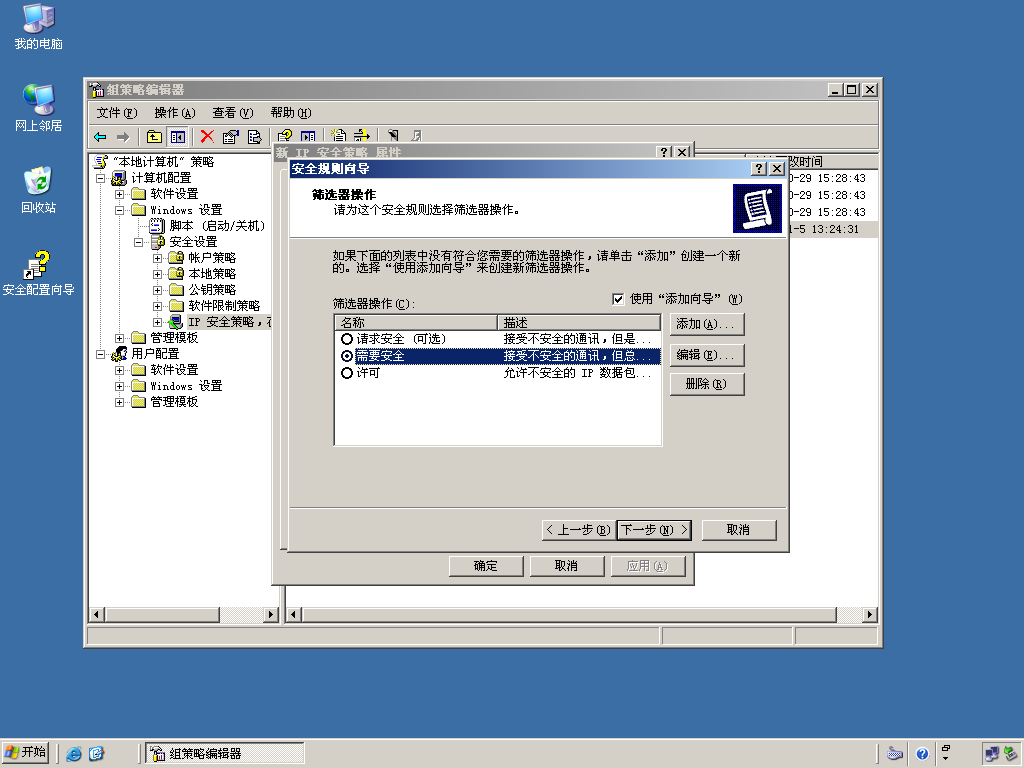Collapse Windows 设置 under 计算机配置
1024x768 pixels.
120,210
